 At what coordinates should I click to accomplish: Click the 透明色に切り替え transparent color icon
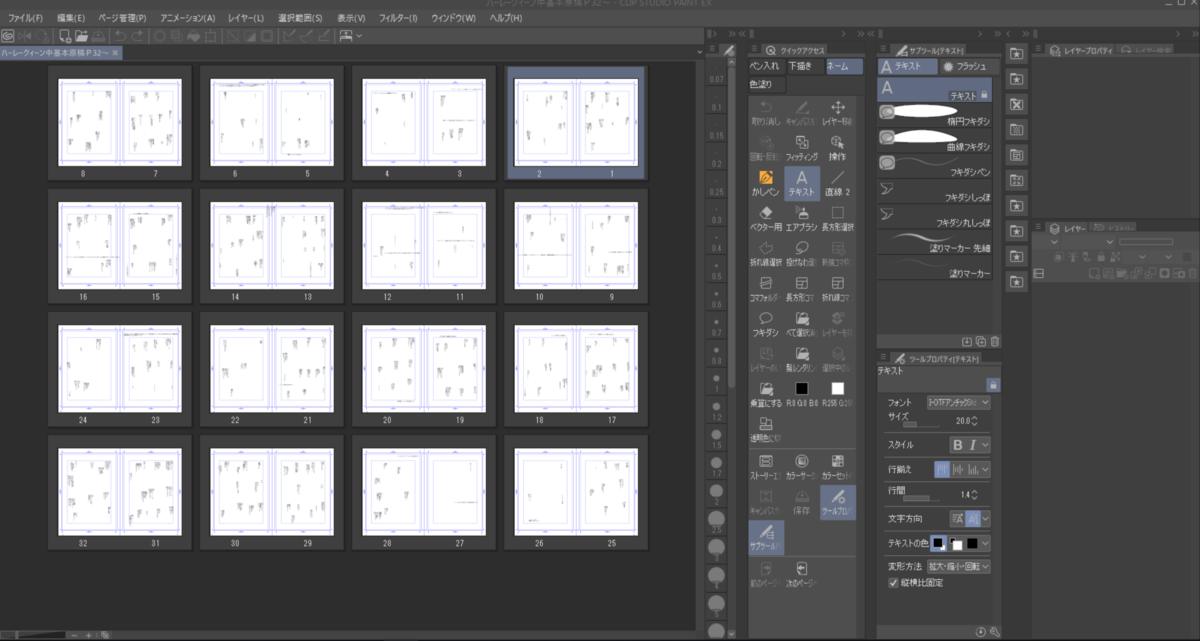point(766,430)
